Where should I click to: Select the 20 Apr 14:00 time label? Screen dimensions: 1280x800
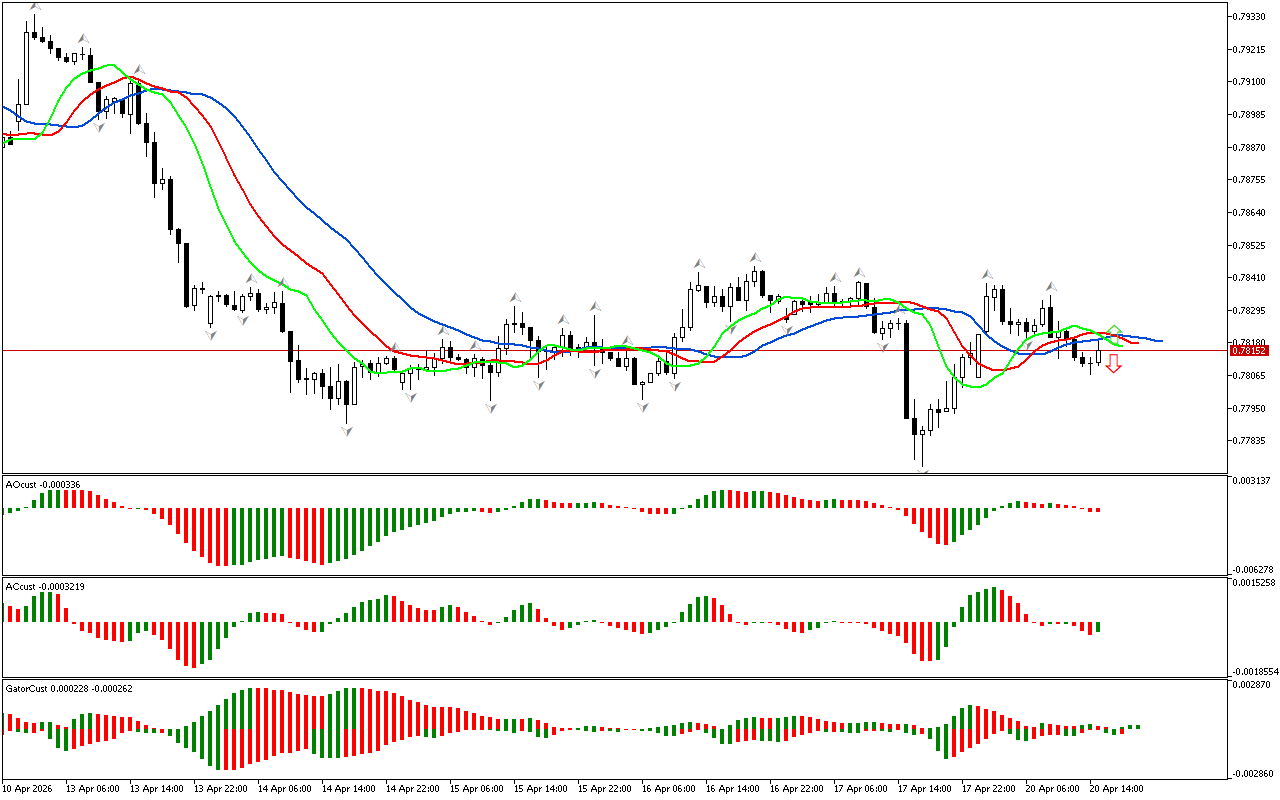pyautogui.click(x=1117, y=789)
